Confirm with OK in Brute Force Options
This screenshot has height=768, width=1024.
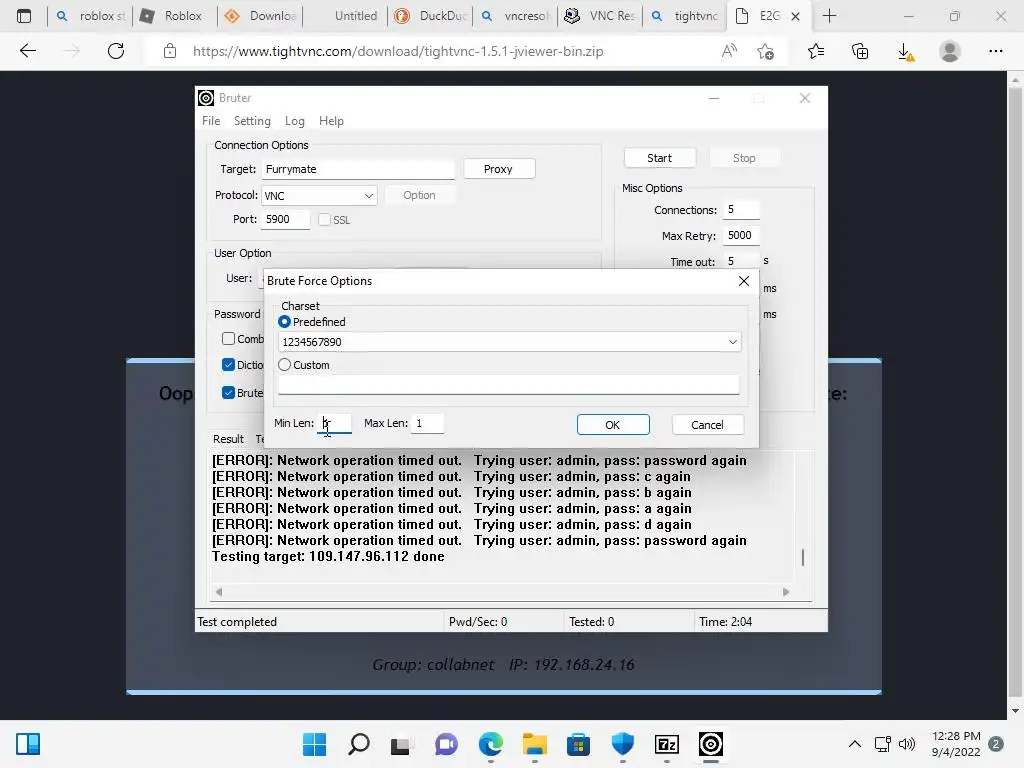613,424
